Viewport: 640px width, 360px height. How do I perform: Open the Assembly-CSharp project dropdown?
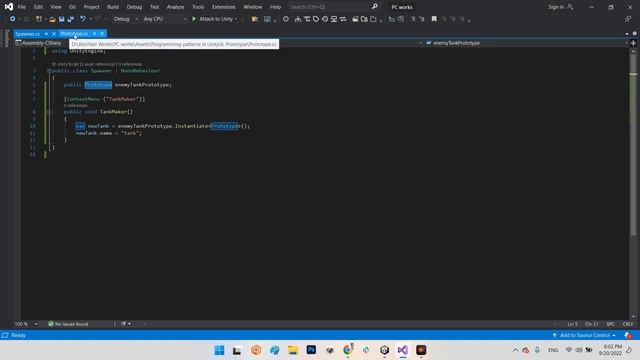coord(41,43)
